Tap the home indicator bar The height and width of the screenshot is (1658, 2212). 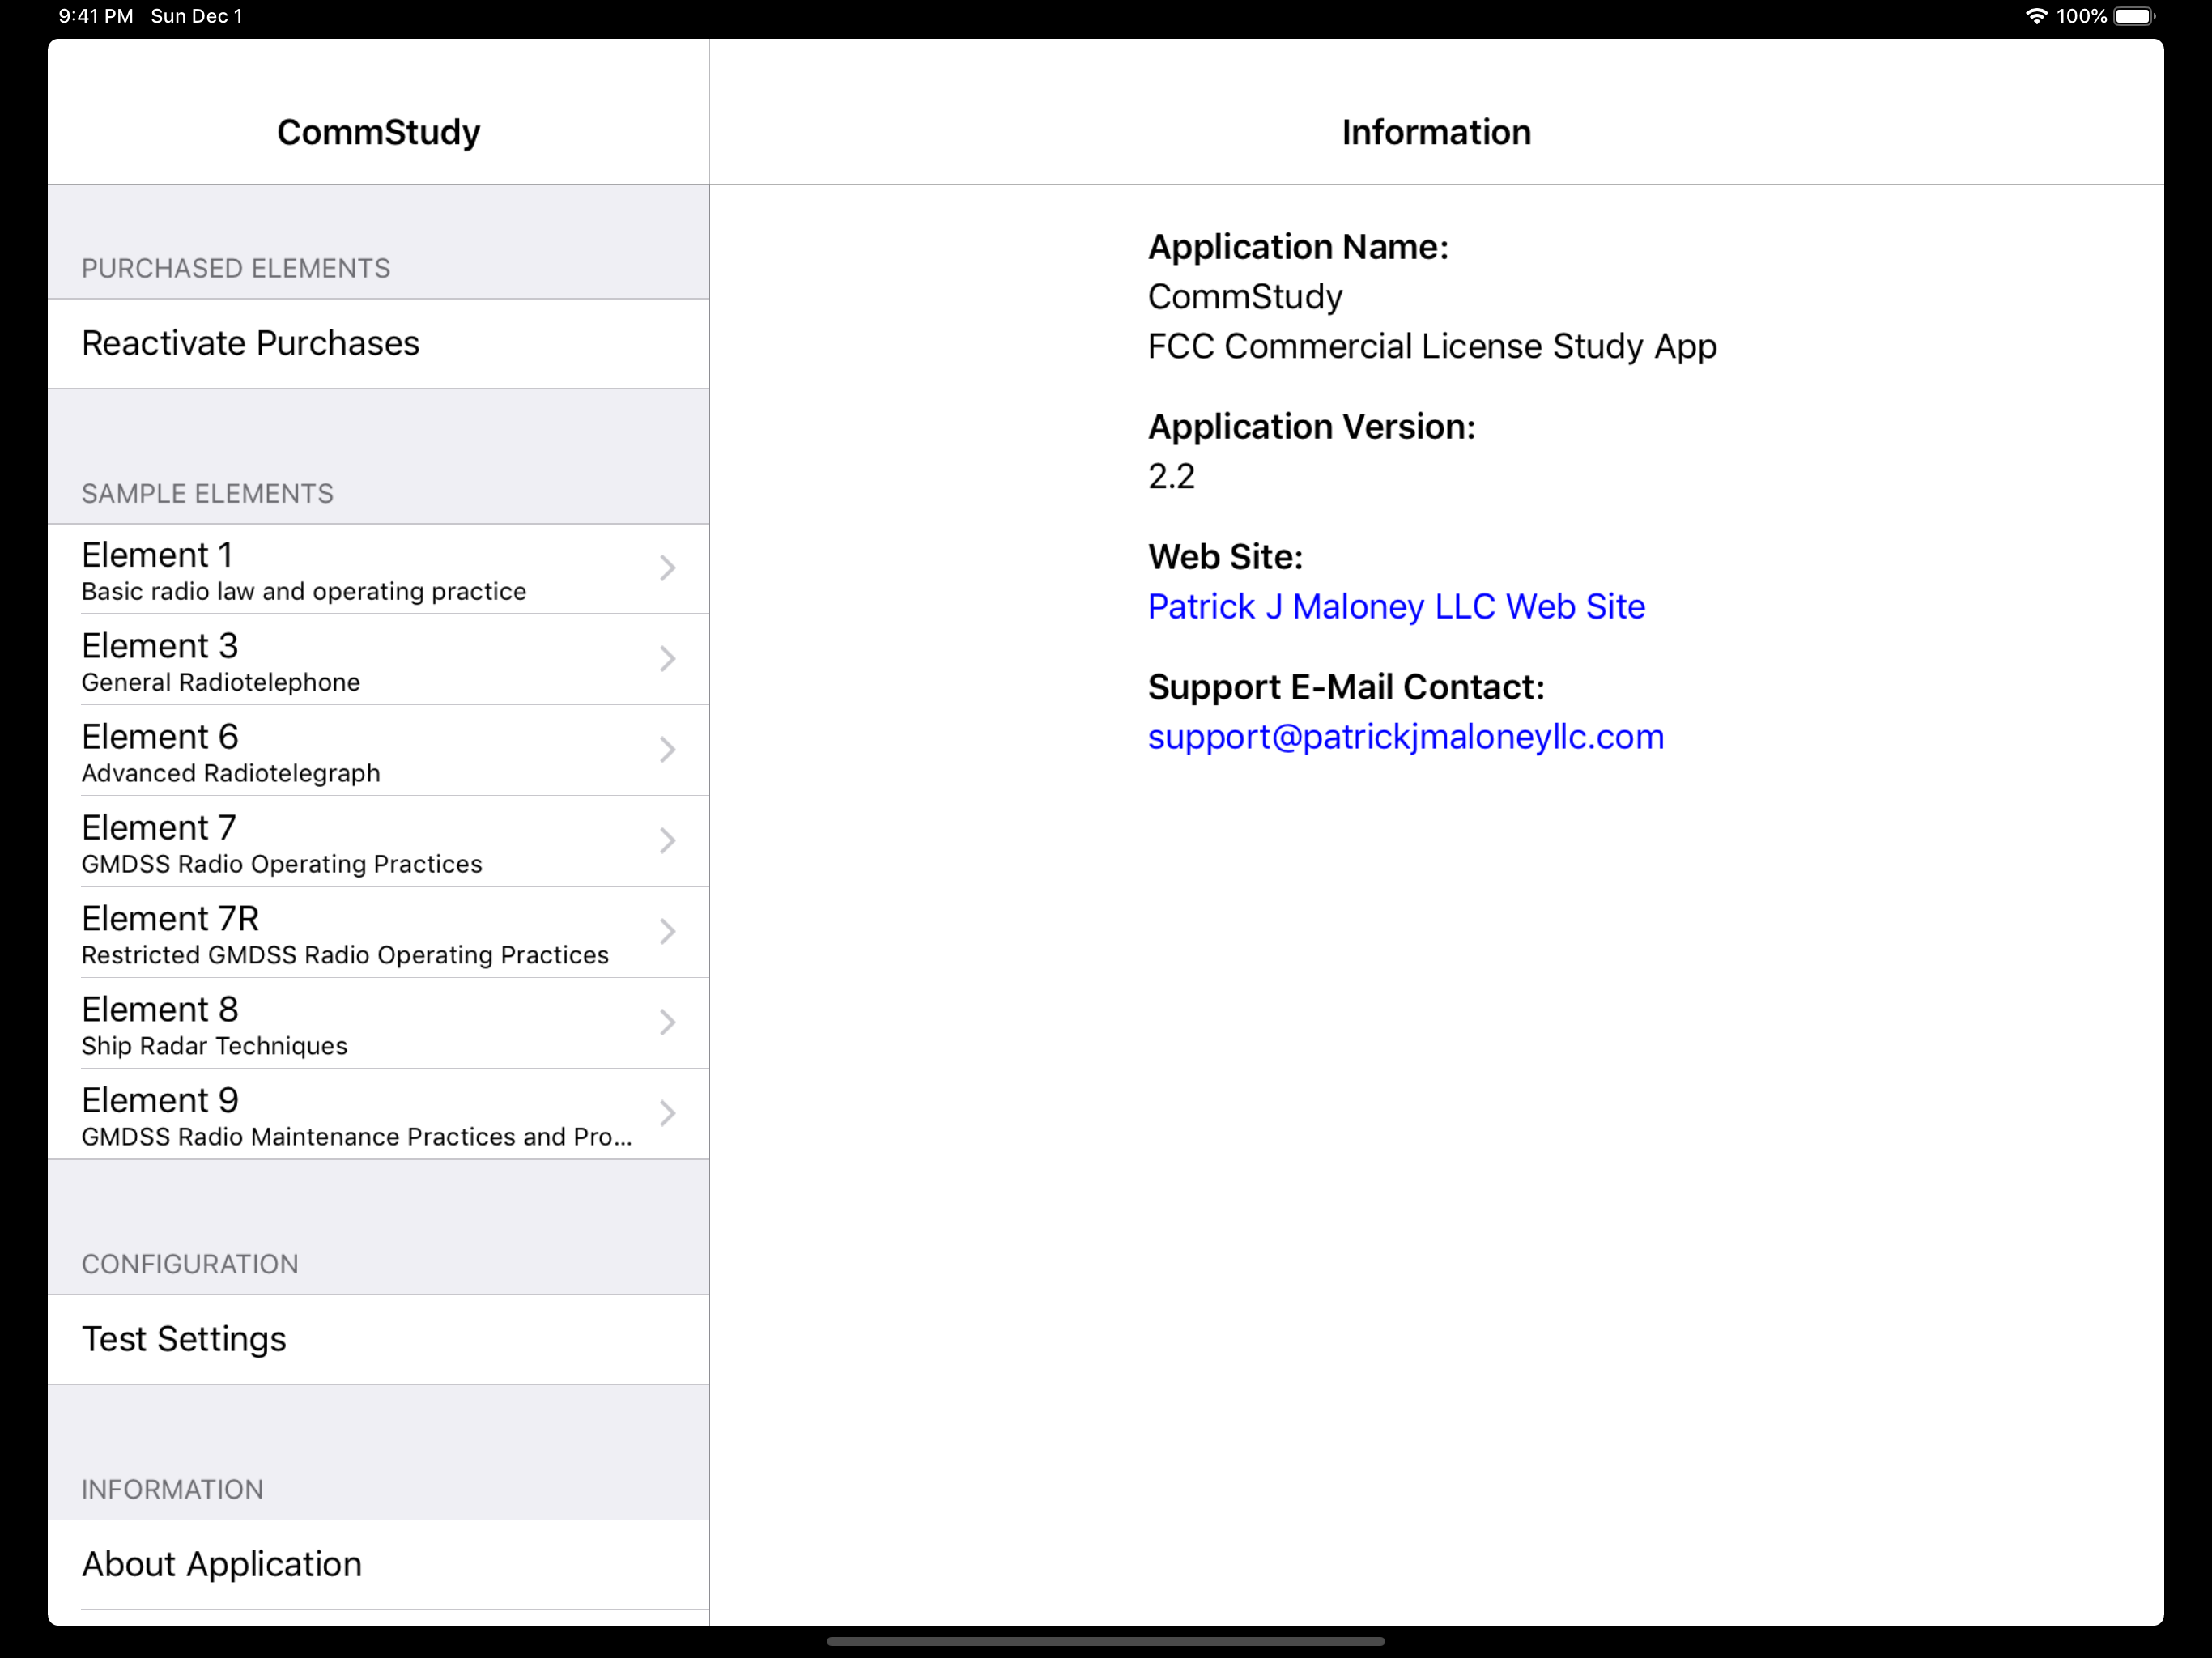tap(1105, 1641)
